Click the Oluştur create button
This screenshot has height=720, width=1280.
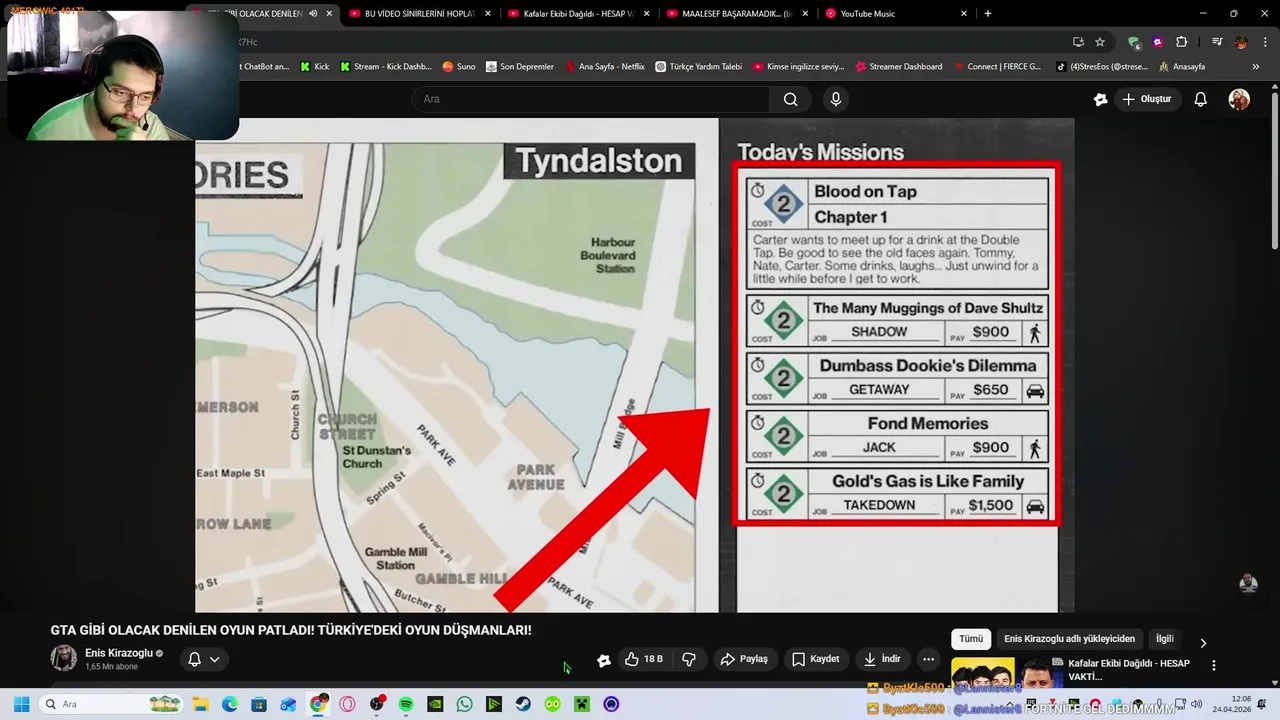point(1146,99)
